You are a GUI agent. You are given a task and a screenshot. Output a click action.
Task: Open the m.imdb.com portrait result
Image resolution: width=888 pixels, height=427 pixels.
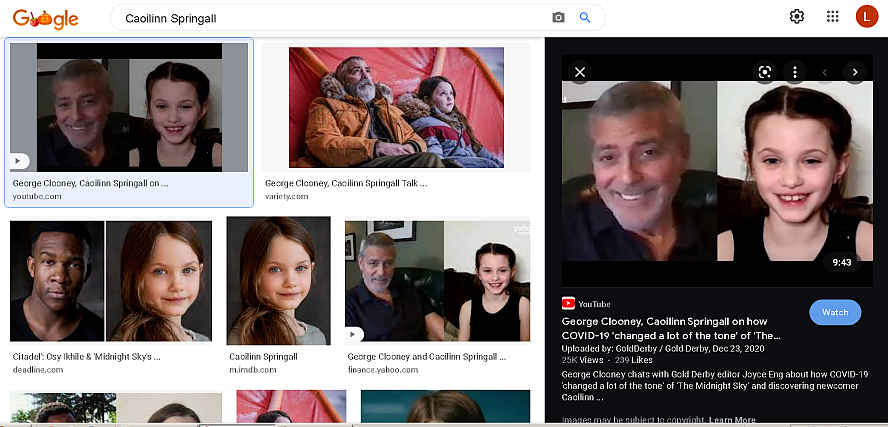(x=279, y=281)
